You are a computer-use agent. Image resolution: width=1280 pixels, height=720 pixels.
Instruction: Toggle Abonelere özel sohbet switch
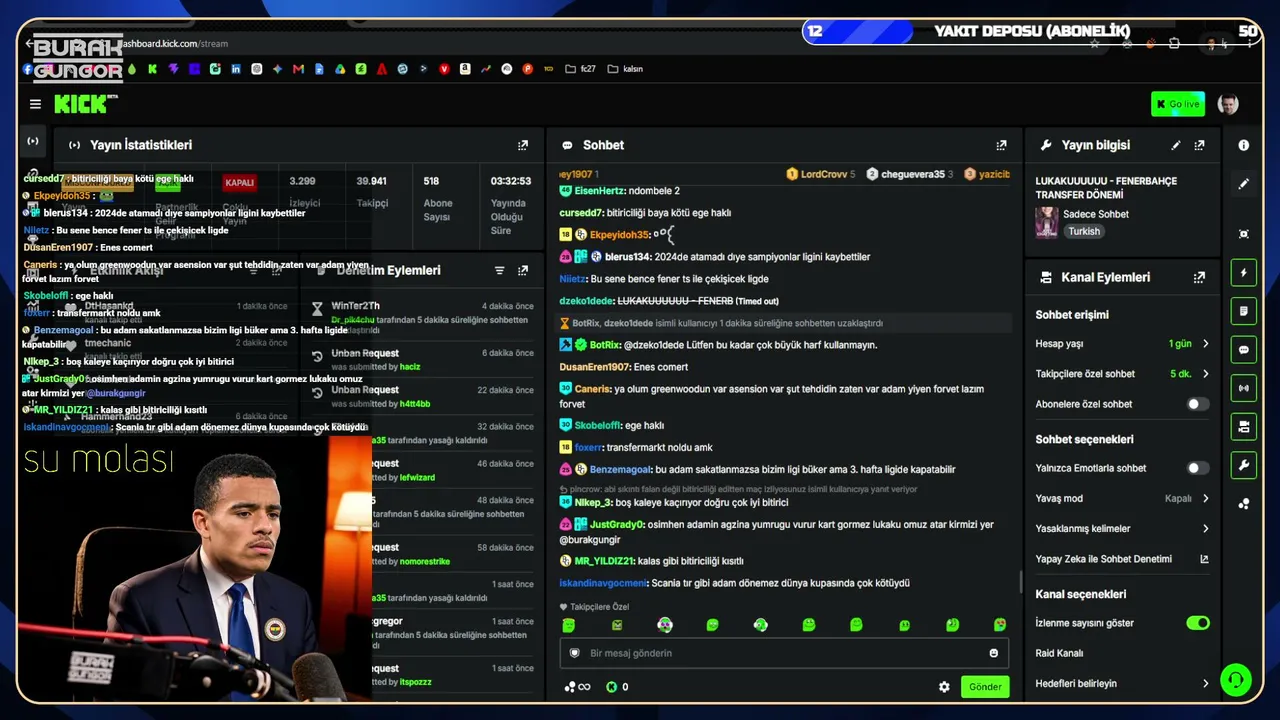(1197, 404)
